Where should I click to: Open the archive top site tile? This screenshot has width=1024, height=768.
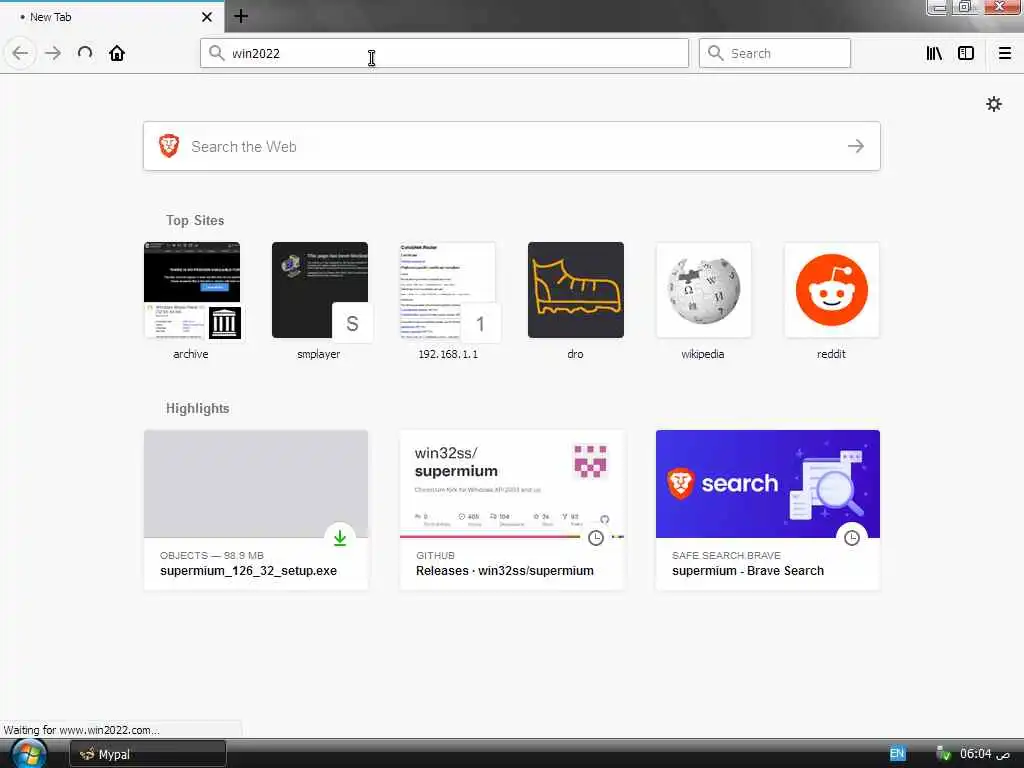tap(192, 290)
